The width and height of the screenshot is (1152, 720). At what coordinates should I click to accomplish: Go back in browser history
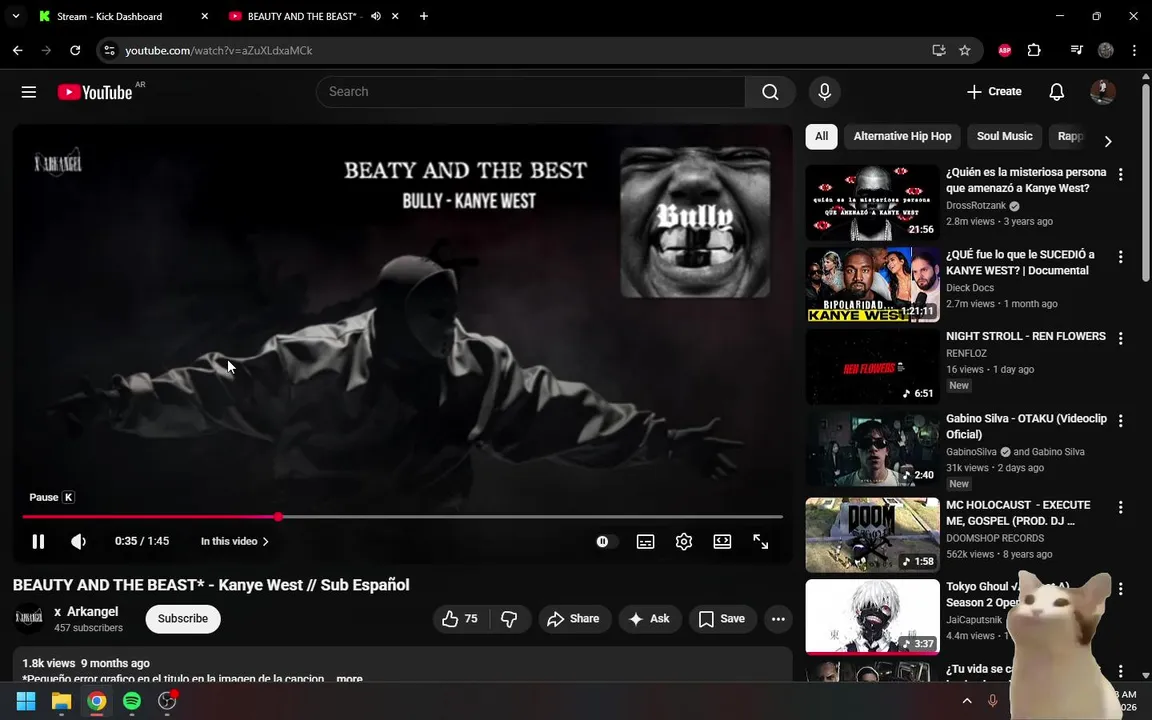(18, 51)
